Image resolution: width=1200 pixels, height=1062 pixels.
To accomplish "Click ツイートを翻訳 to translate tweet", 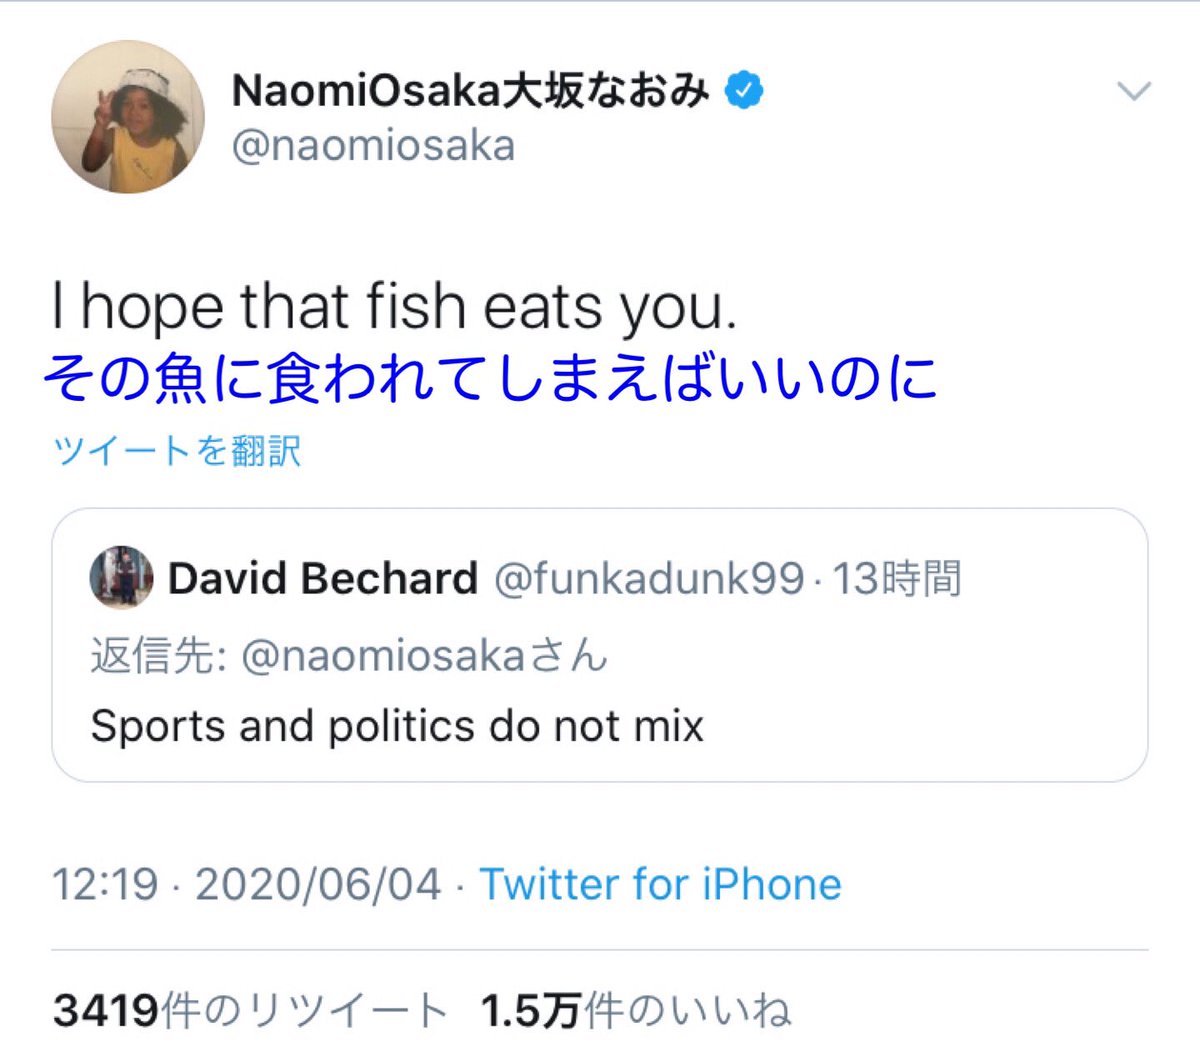I will pyautogui.click(x=176, y=450).
